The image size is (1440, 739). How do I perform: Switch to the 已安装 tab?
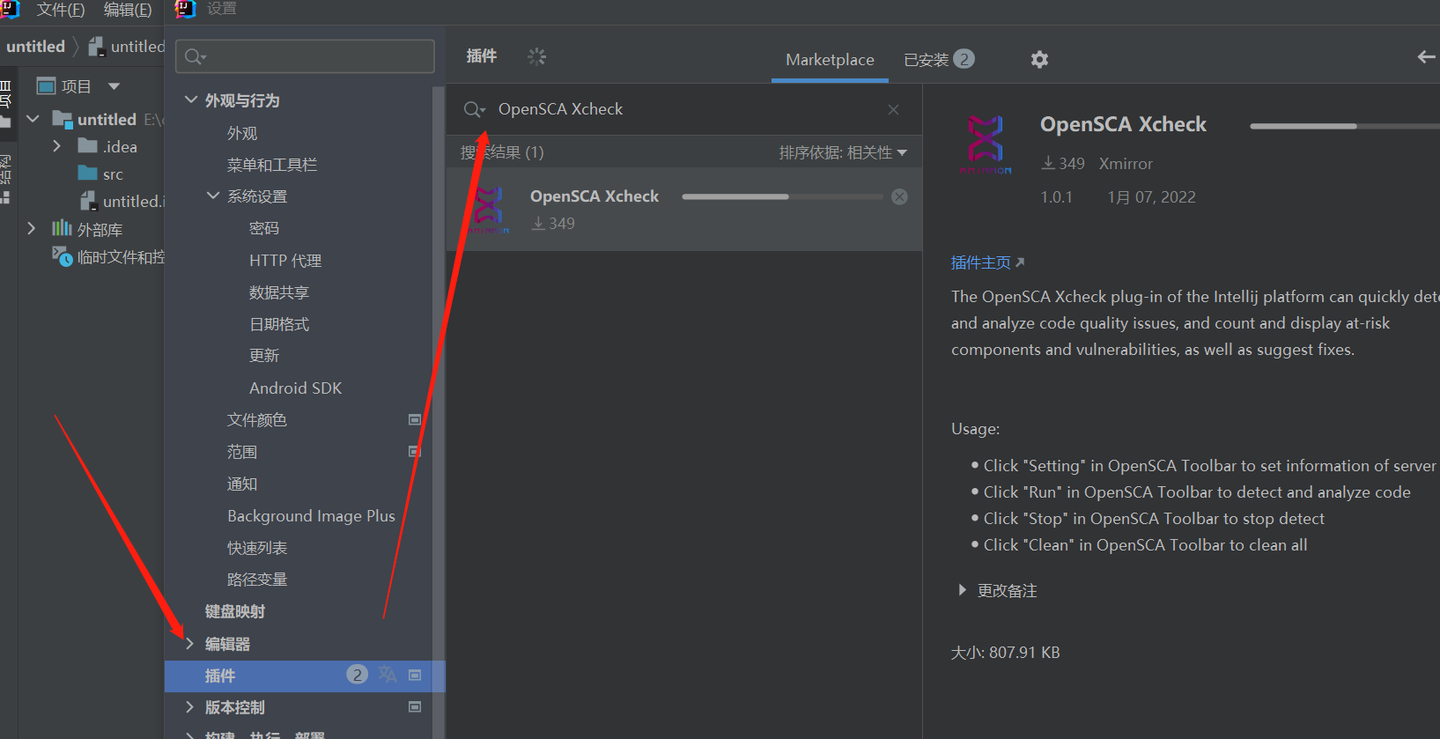coord(937,60)
